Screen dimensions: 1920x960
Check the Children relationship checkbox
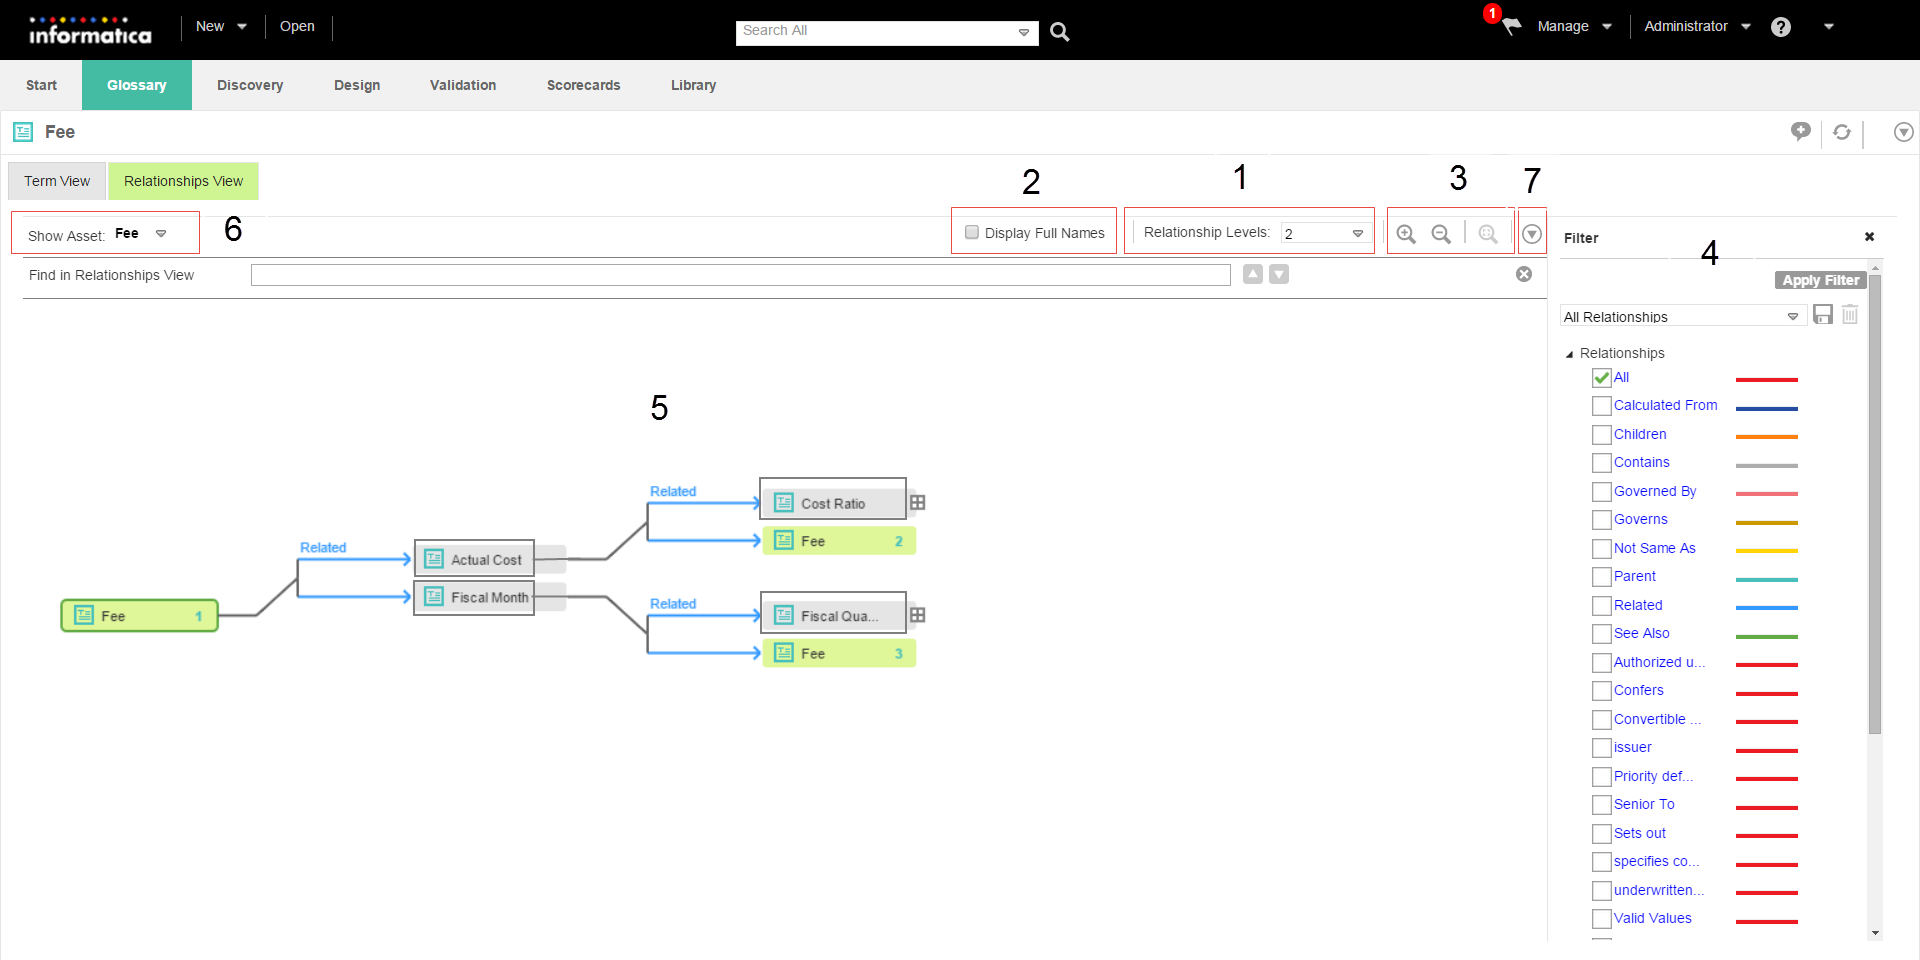[1602, 435]
